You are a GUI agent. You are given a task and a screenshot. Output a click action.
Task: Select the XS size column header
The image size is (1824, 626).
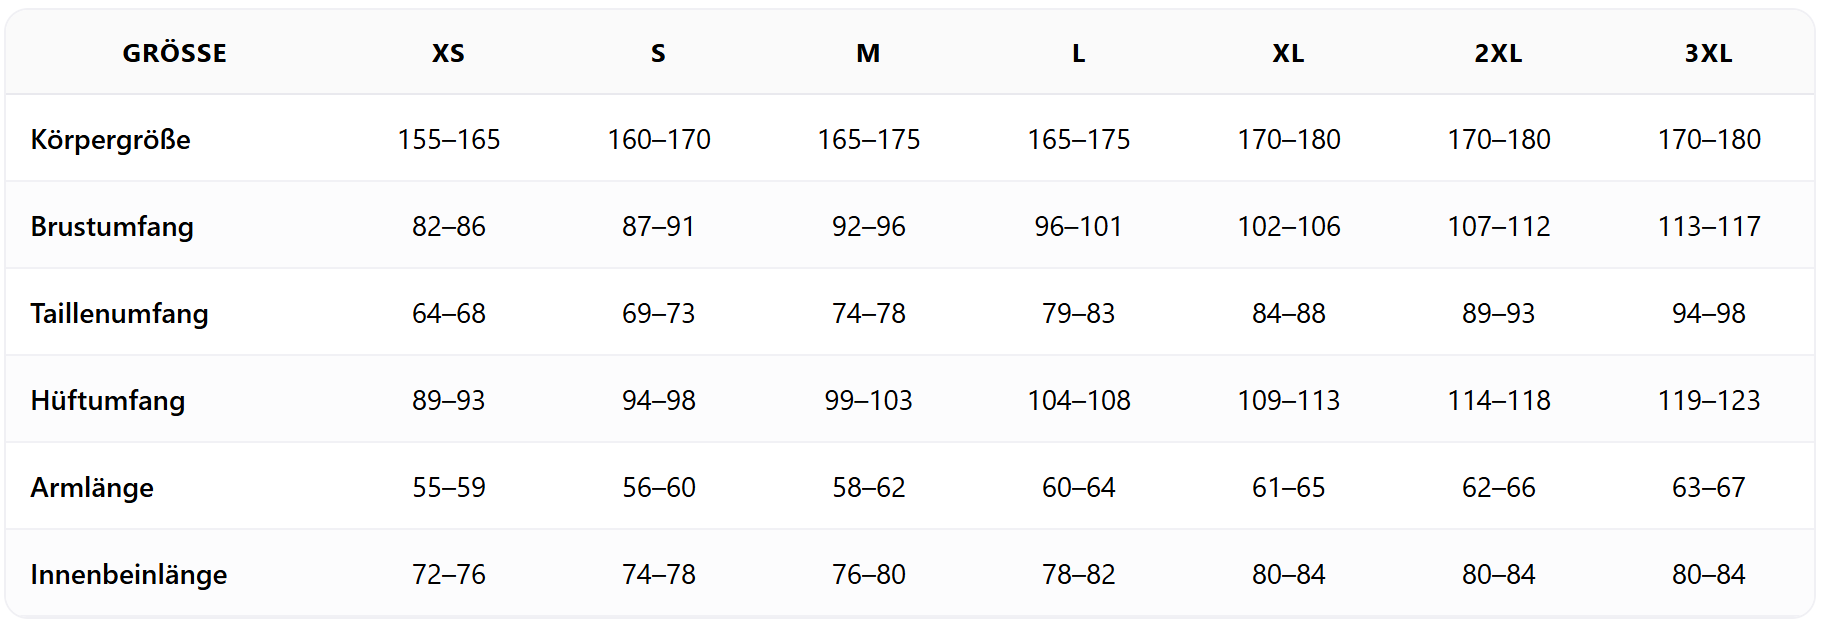pyautogui.click(x=448, y=53)
